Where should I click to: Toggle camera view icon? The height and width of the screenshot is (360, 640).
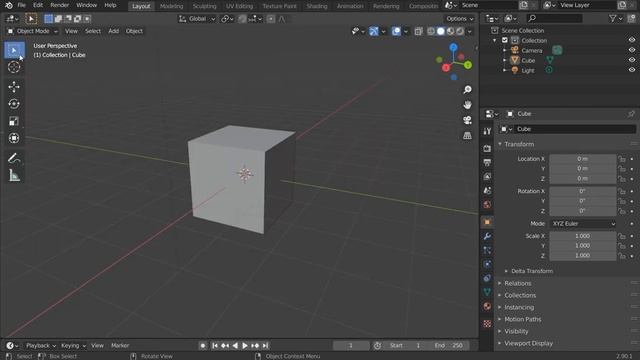(467, 120)
